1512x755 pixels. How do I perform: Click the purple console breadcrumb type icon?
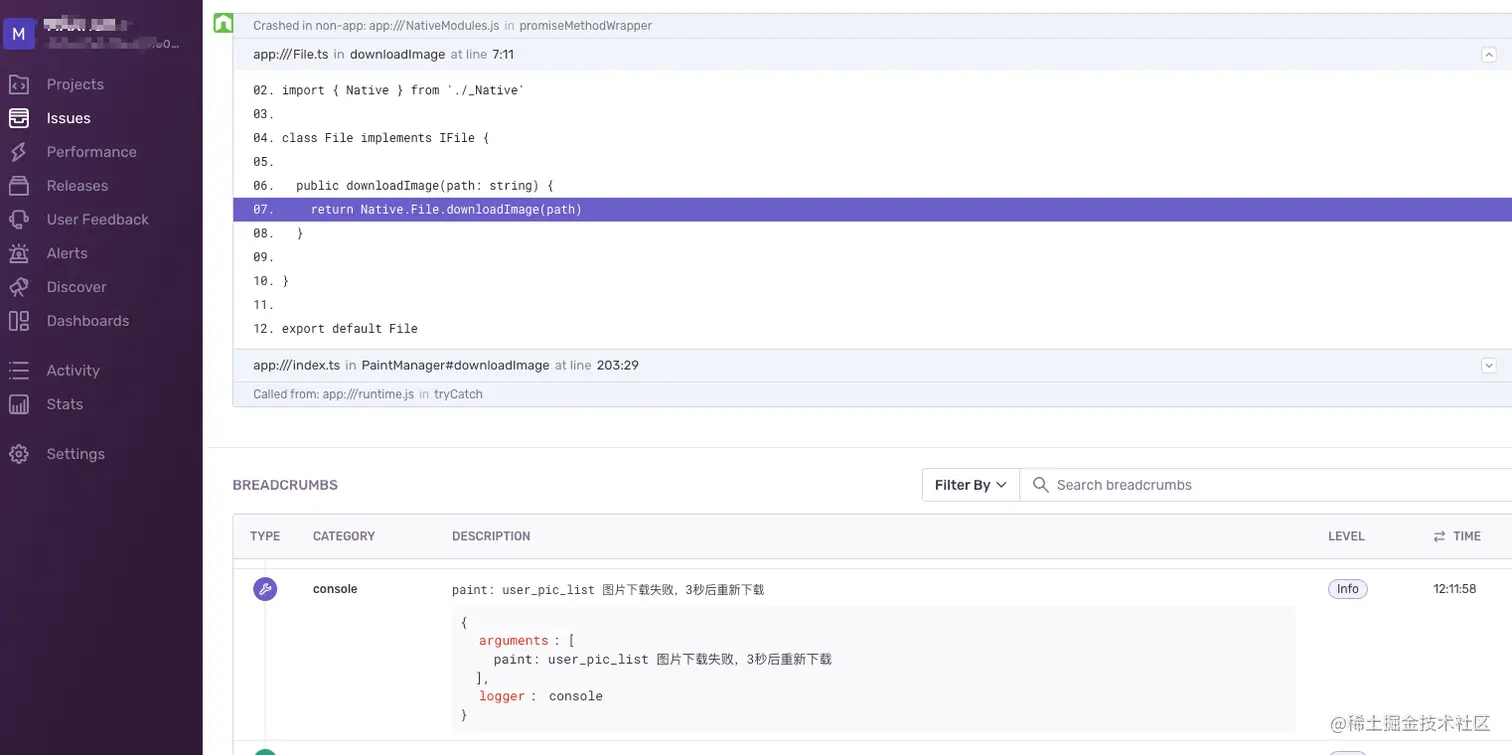tap(265, 589)
